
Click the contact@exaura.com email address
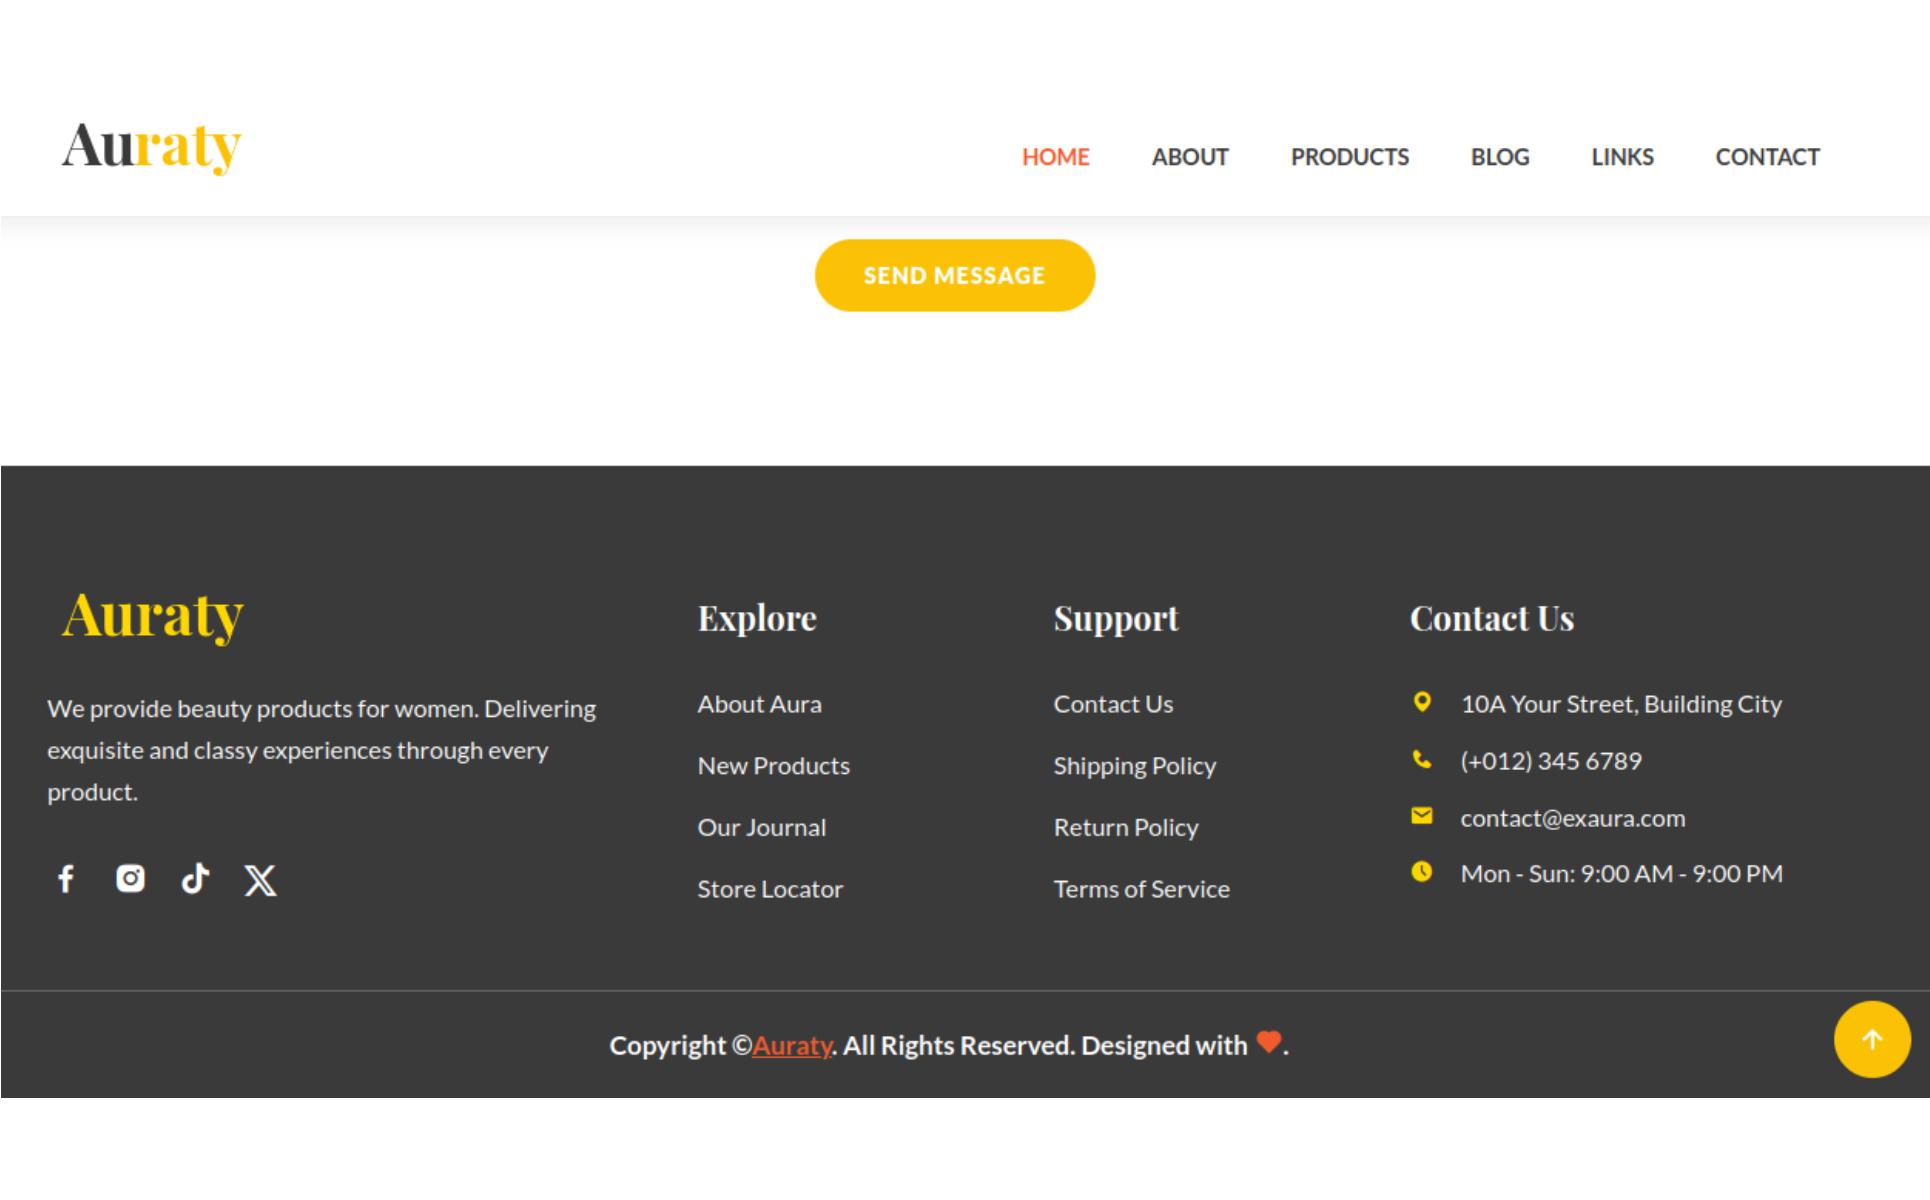(x=1572, y=818)
